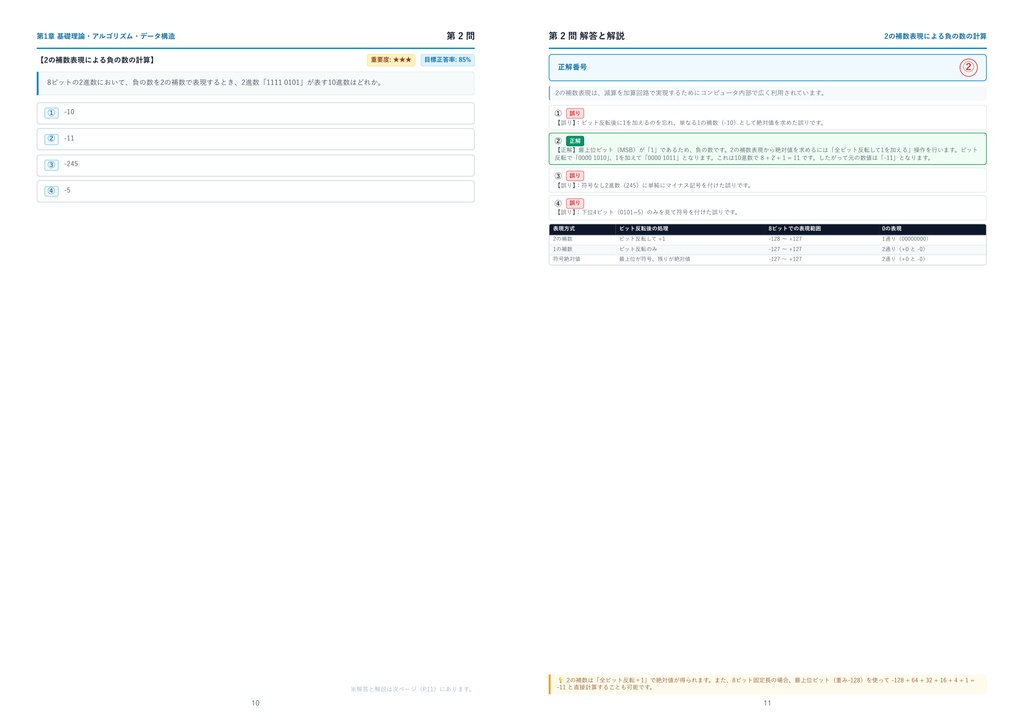Click the 目標正答率: 85% badge
The height and width of the screenshot is (724, 1024).
click(447, 60)
